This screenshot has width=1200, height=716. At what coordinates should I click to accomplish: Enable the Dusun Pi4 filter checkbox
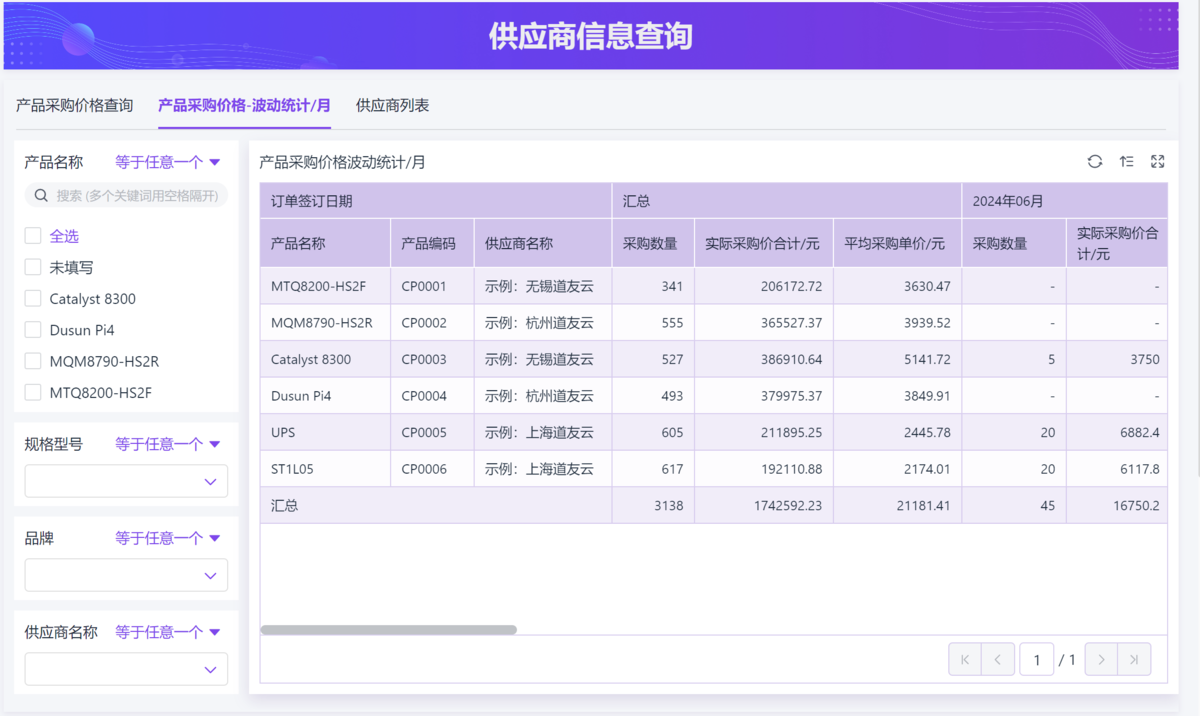[x=33, y=330]
